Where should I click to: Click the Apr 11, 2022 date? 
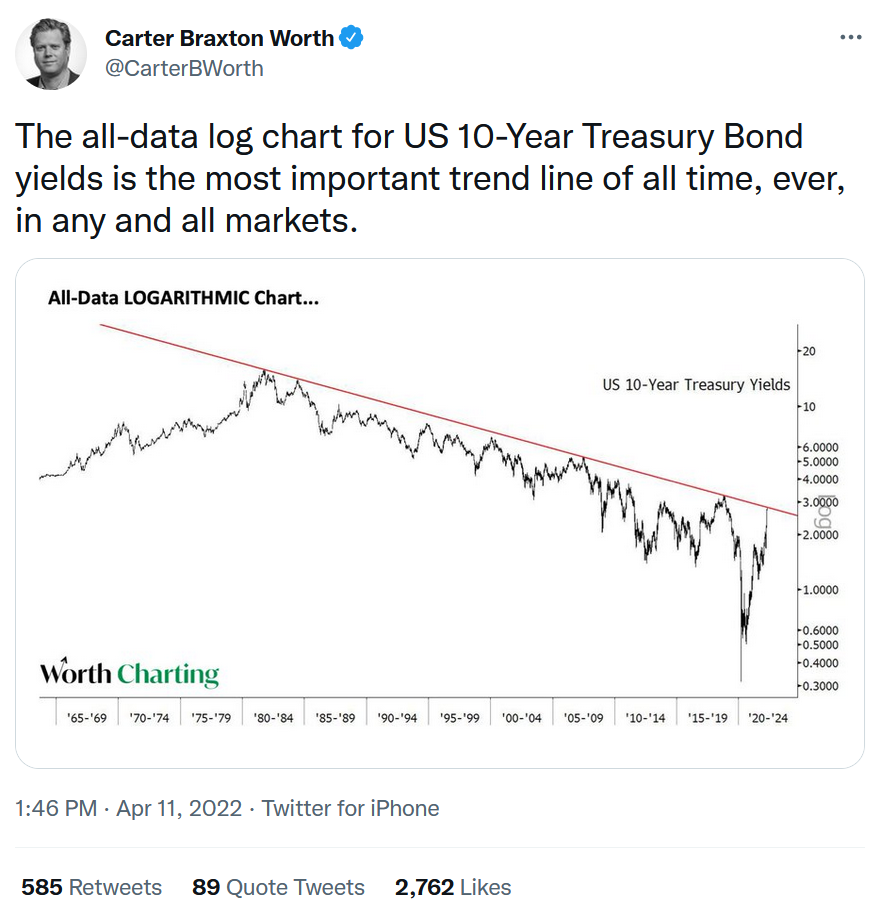coord(179,808)
